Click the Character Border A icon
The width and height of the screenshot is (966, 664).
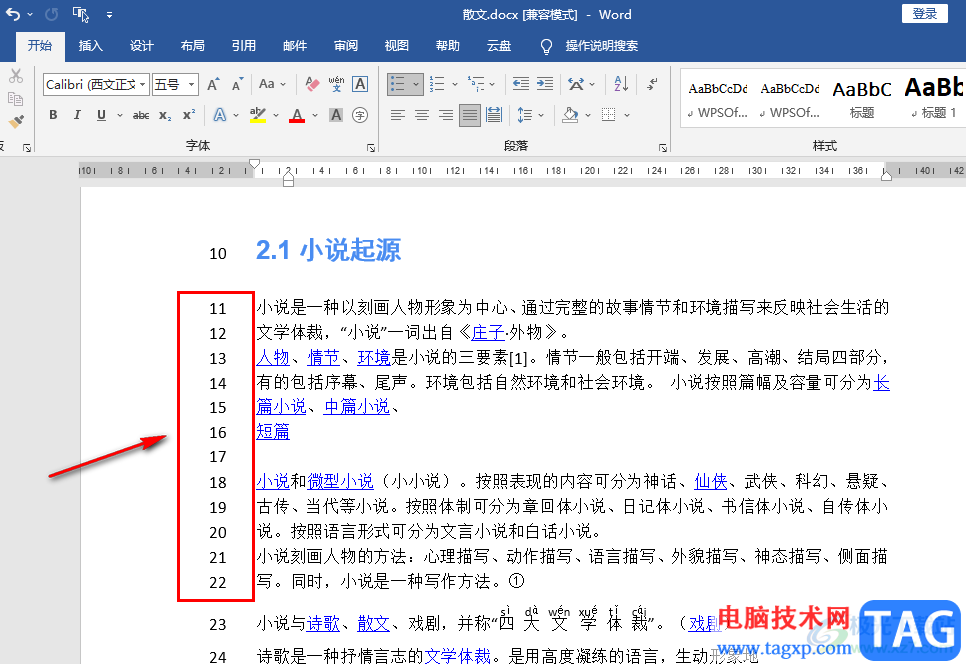[x=360, y=84]
